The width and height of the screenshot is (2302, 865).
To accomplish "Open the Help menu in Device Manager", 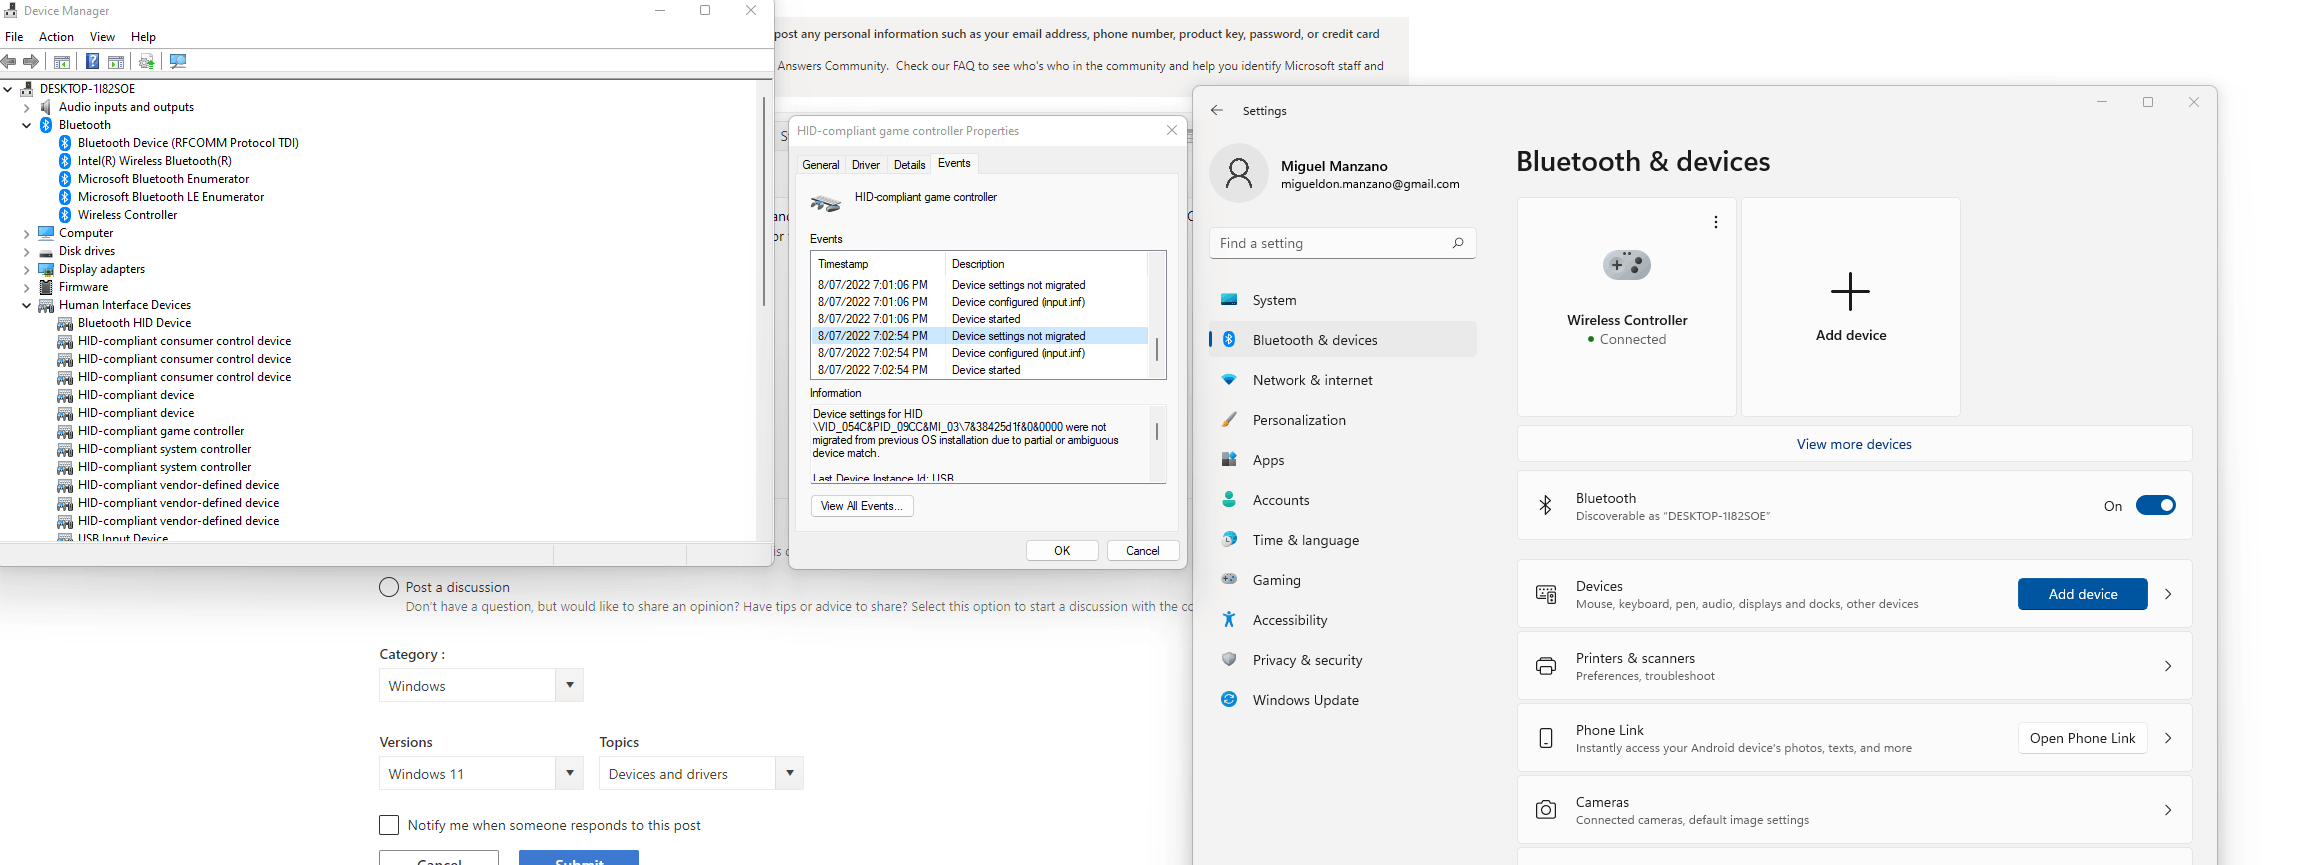I will tap(143, 37).
